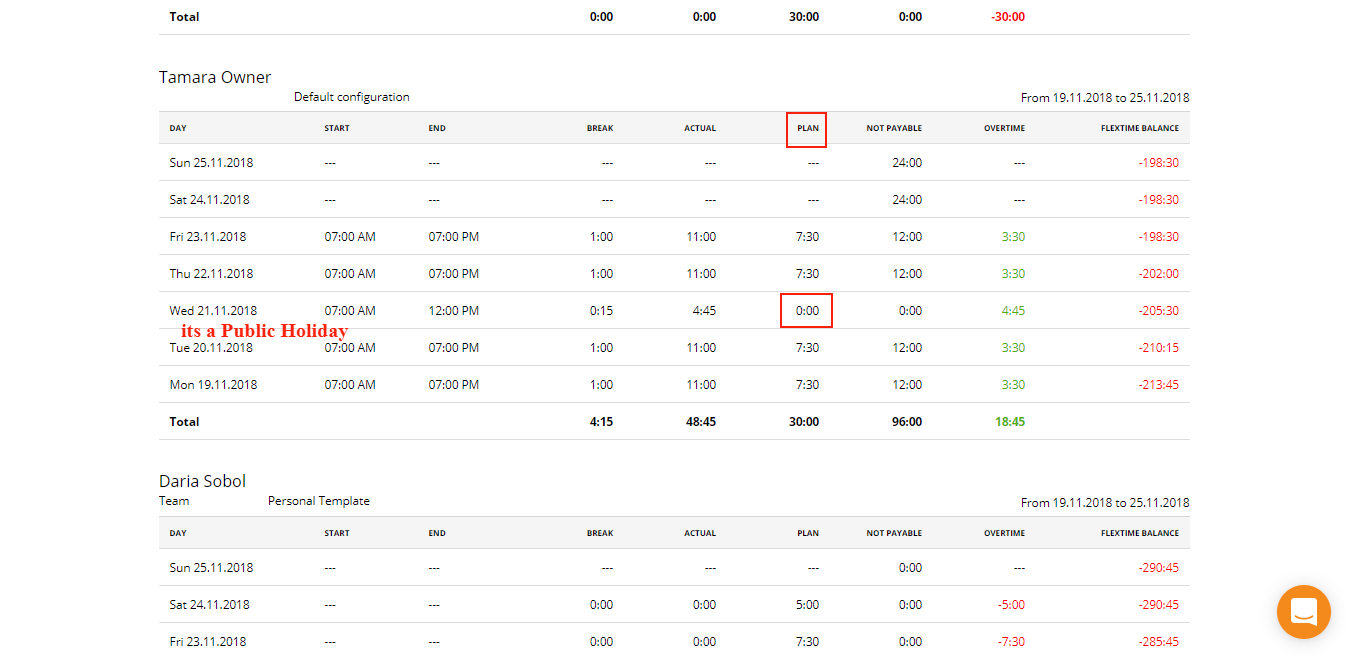This screenshot has height=657, width=1348.
Task: Click the red -5:00 overtime in Daria's table
Action: tap(1011, 604)
